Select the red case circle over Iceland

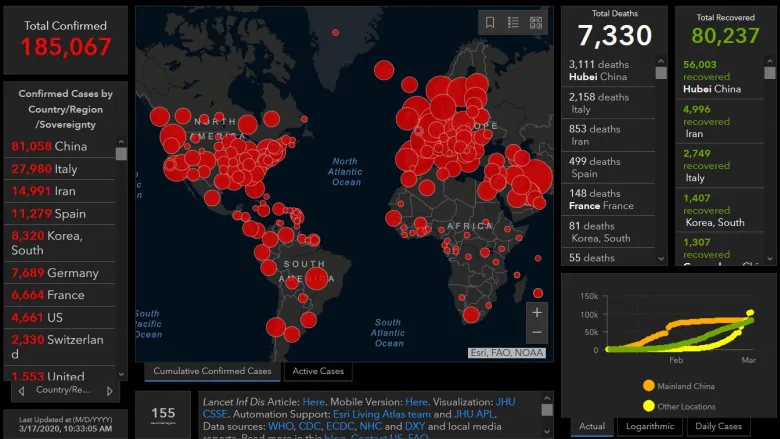click(384, 70)
